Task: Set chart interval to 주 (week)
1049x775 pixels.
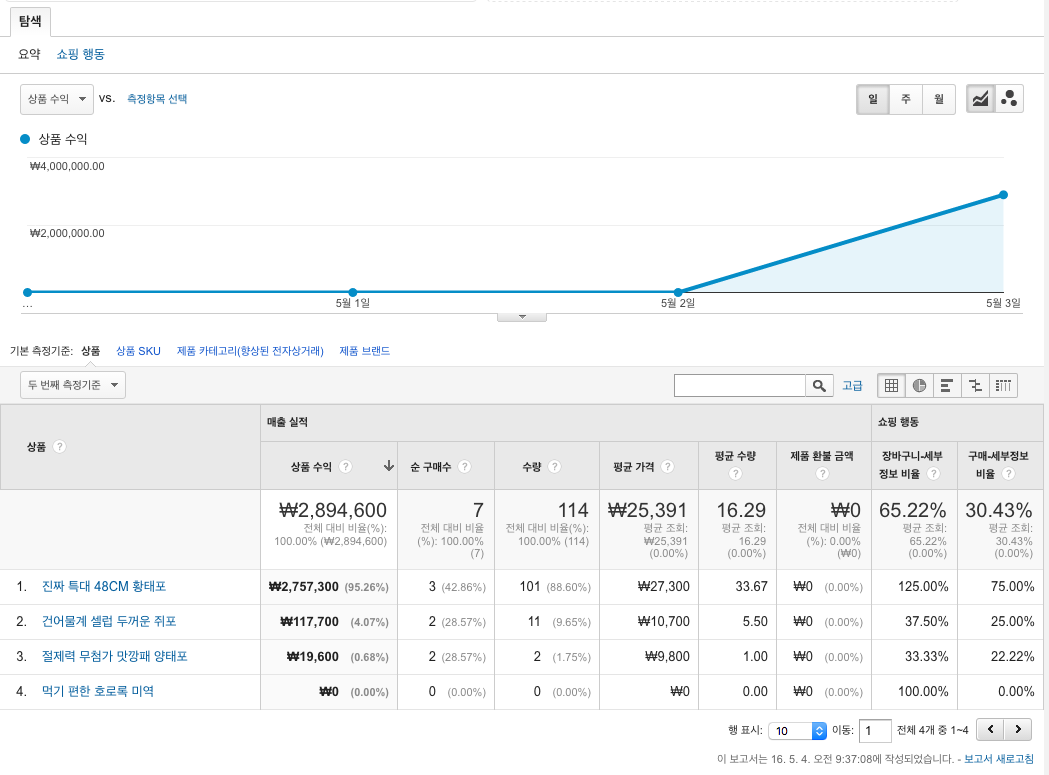Action: [x=906, y=99]
